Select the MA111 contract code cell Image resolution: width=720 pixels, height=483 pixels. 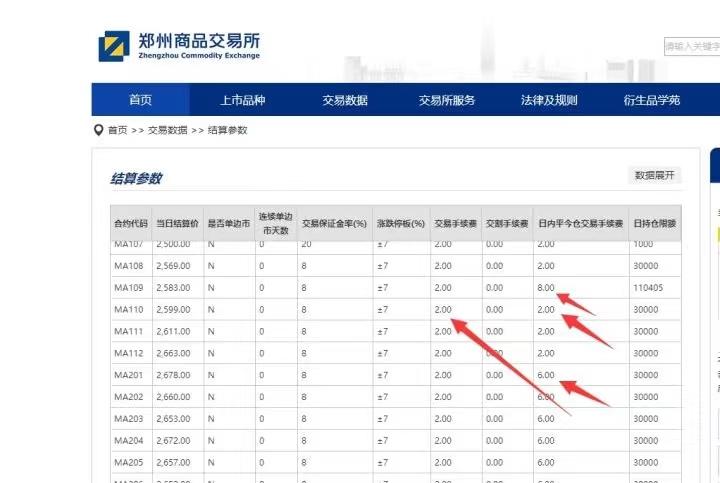pyautogui.click(x=129, y=331)
